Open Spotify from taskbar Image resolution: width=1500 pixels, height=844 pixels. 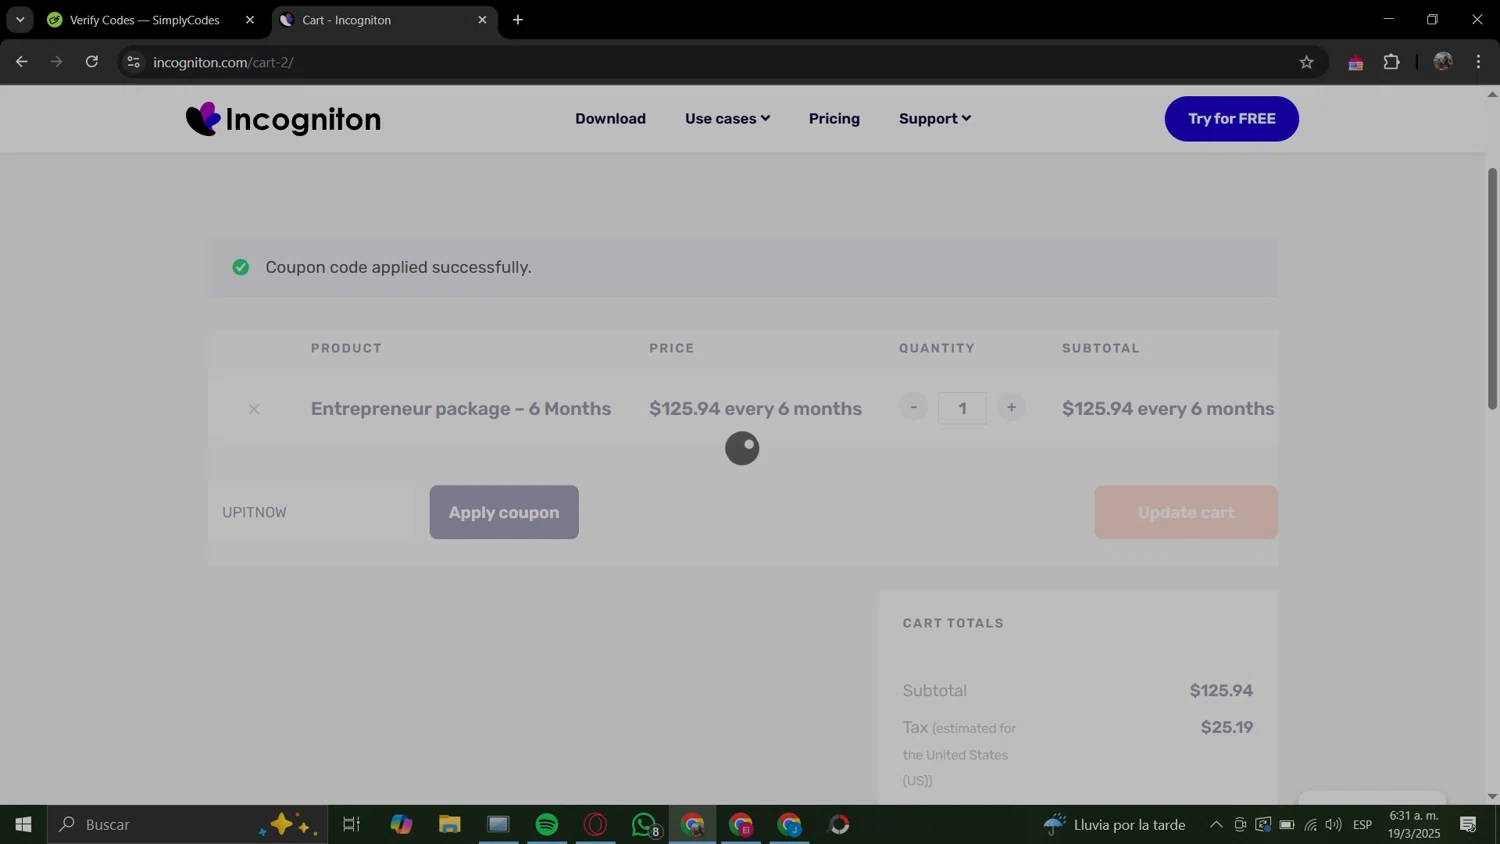(x=547, y=825)
